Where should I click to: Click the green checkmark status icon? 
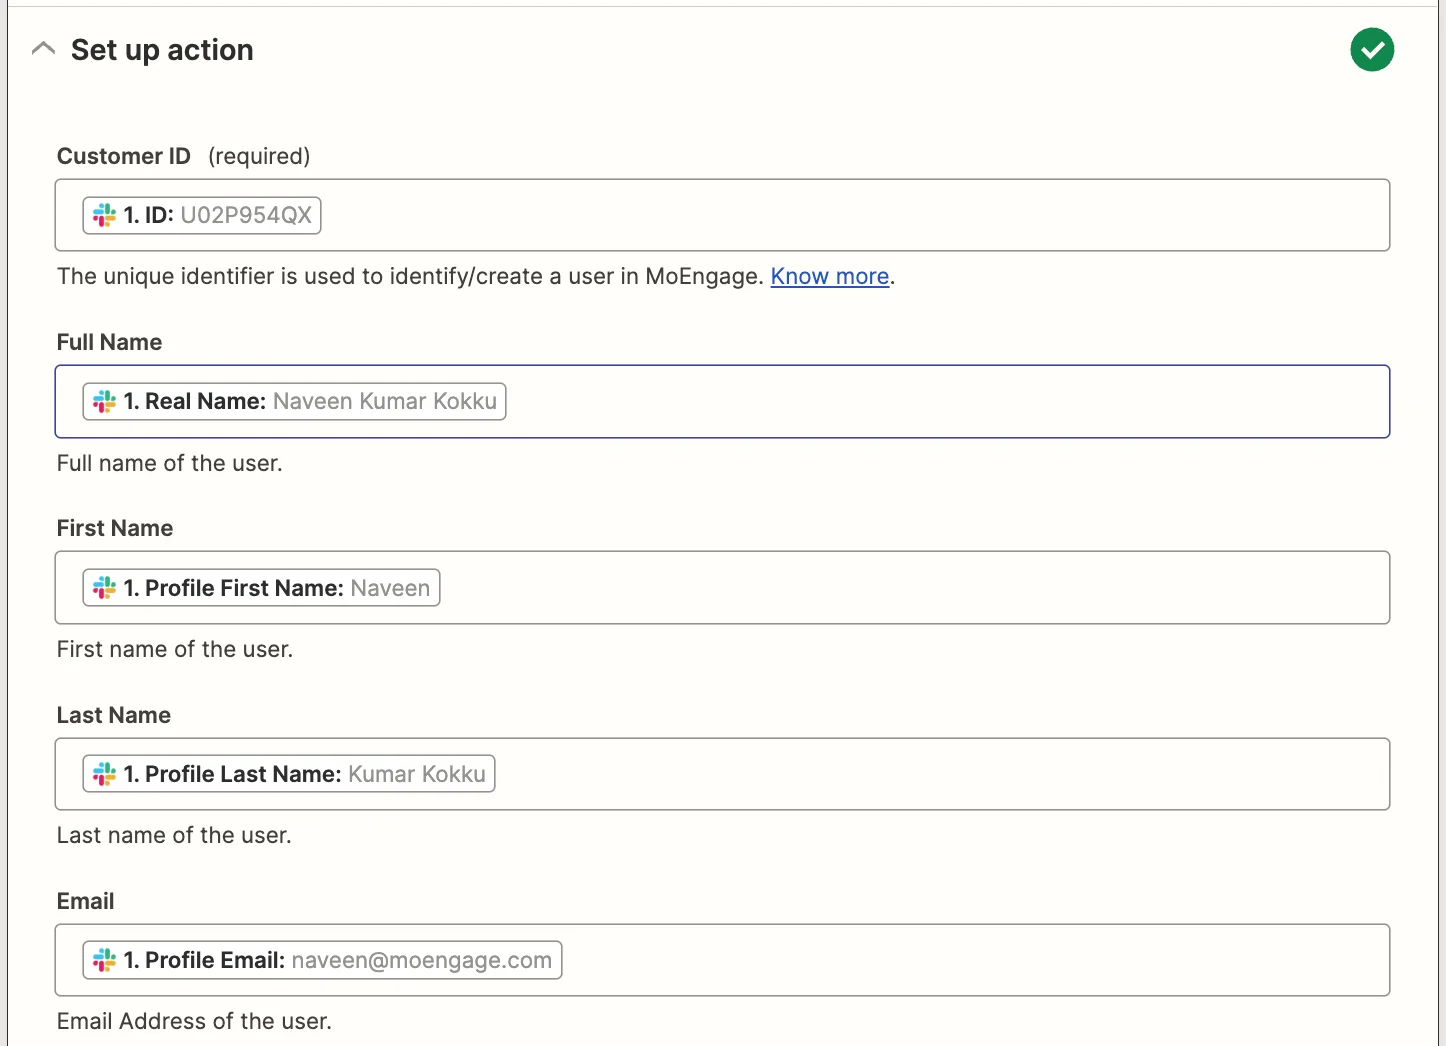pyautogui.click(x=1372, y=50)
